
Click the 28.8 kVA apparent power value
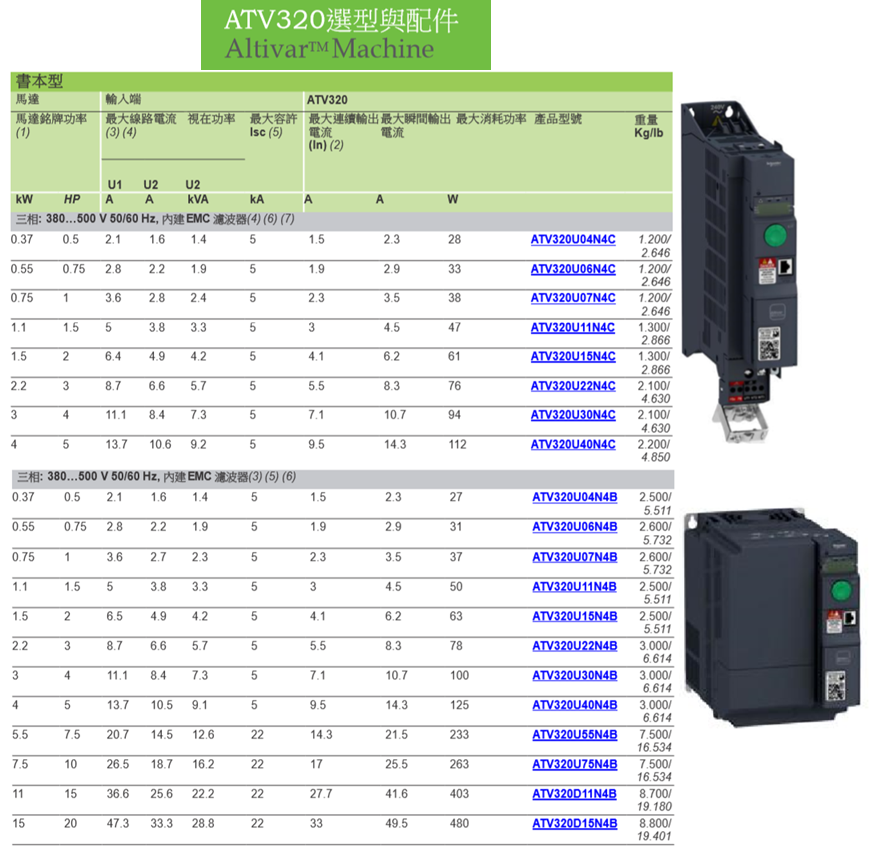pos(203,824)
